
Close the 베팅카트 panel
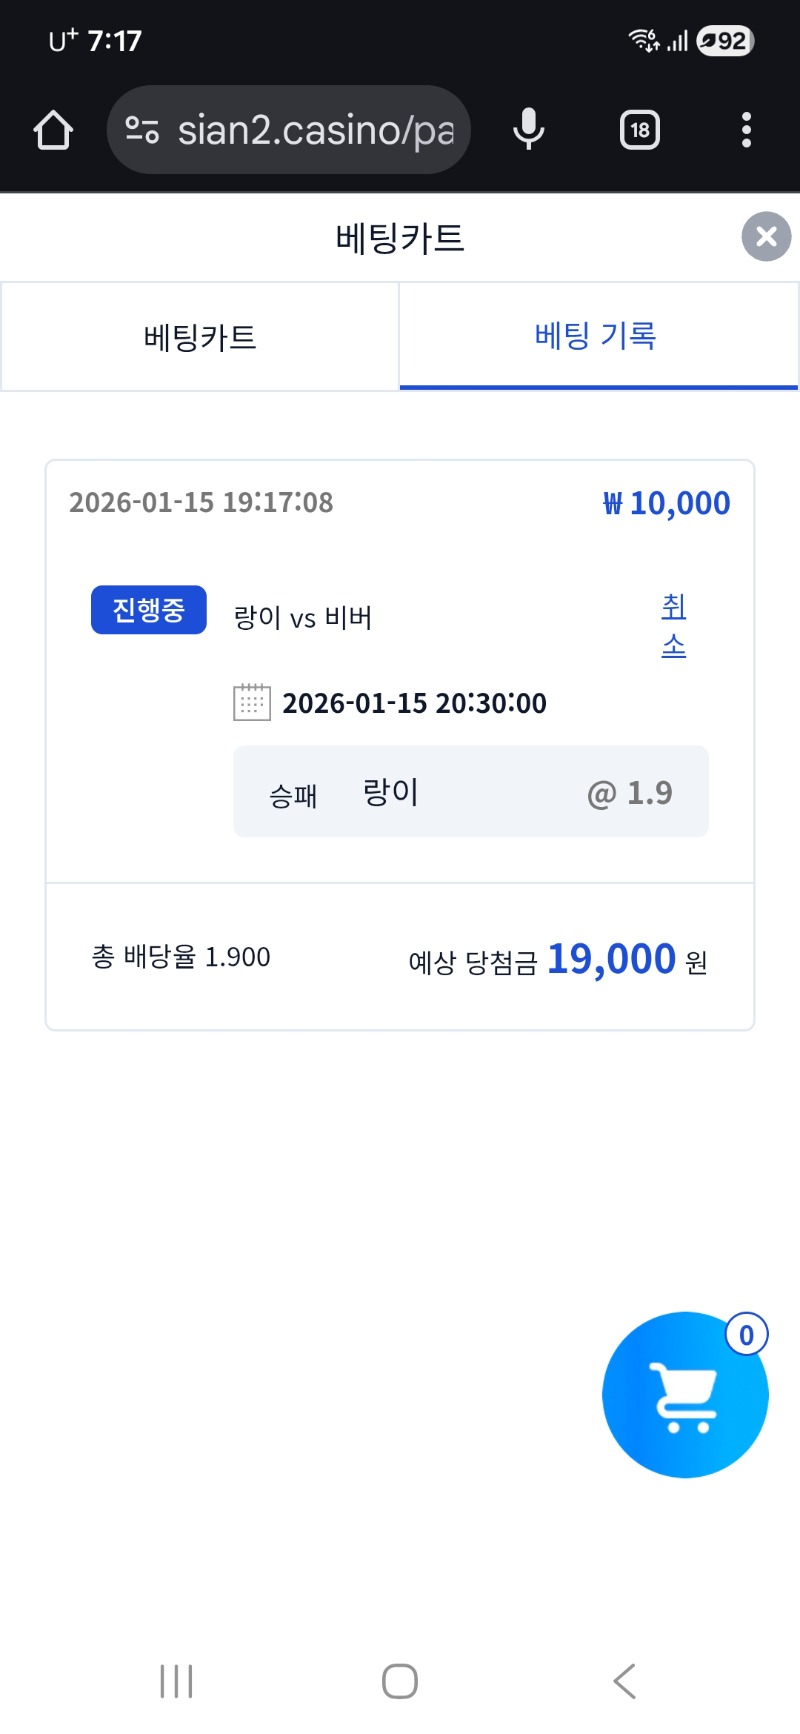766,237
